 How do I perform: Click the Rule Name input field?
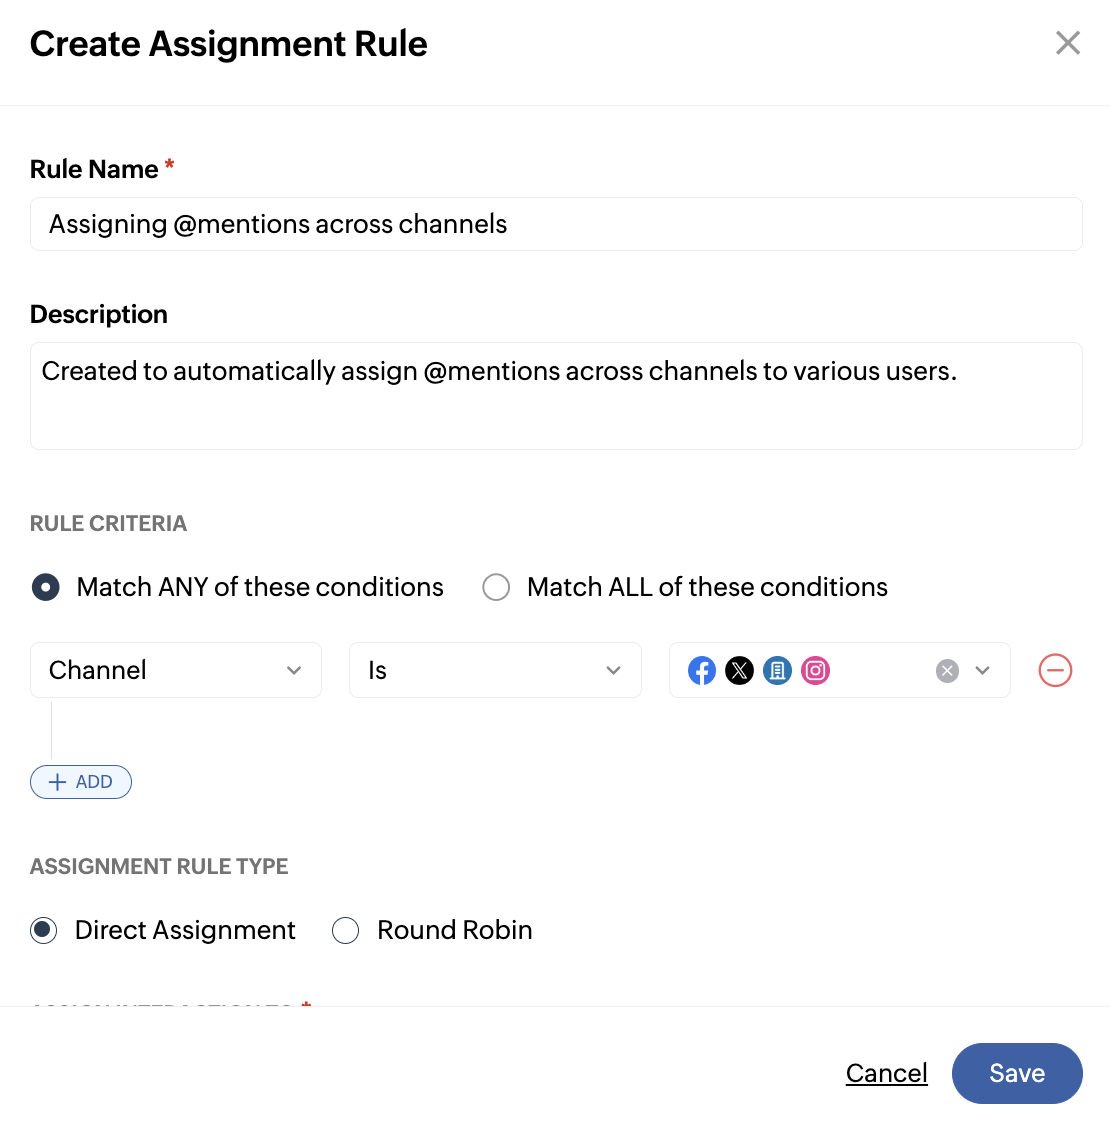click(x=556, y=224)
